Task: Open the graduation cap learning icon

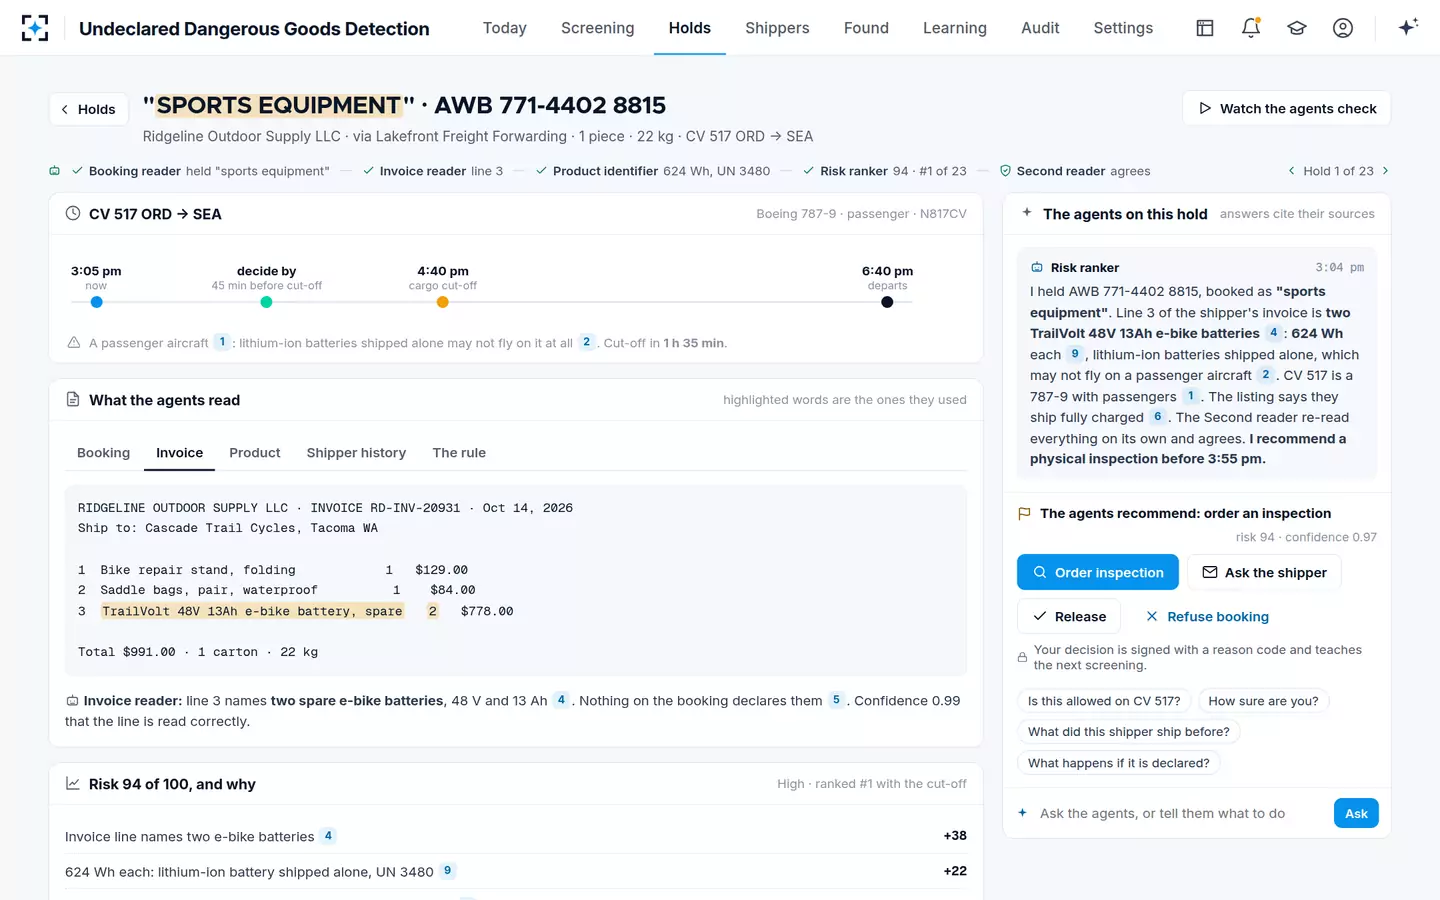Action: 1297,28
